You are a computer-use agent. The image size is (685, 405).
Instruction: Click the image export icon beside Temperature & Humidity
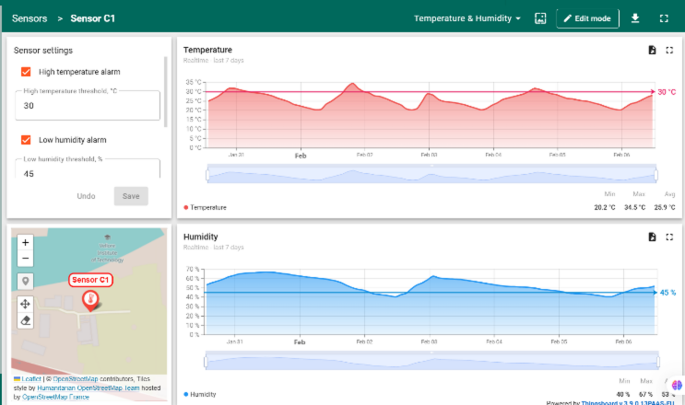(540, 18)
